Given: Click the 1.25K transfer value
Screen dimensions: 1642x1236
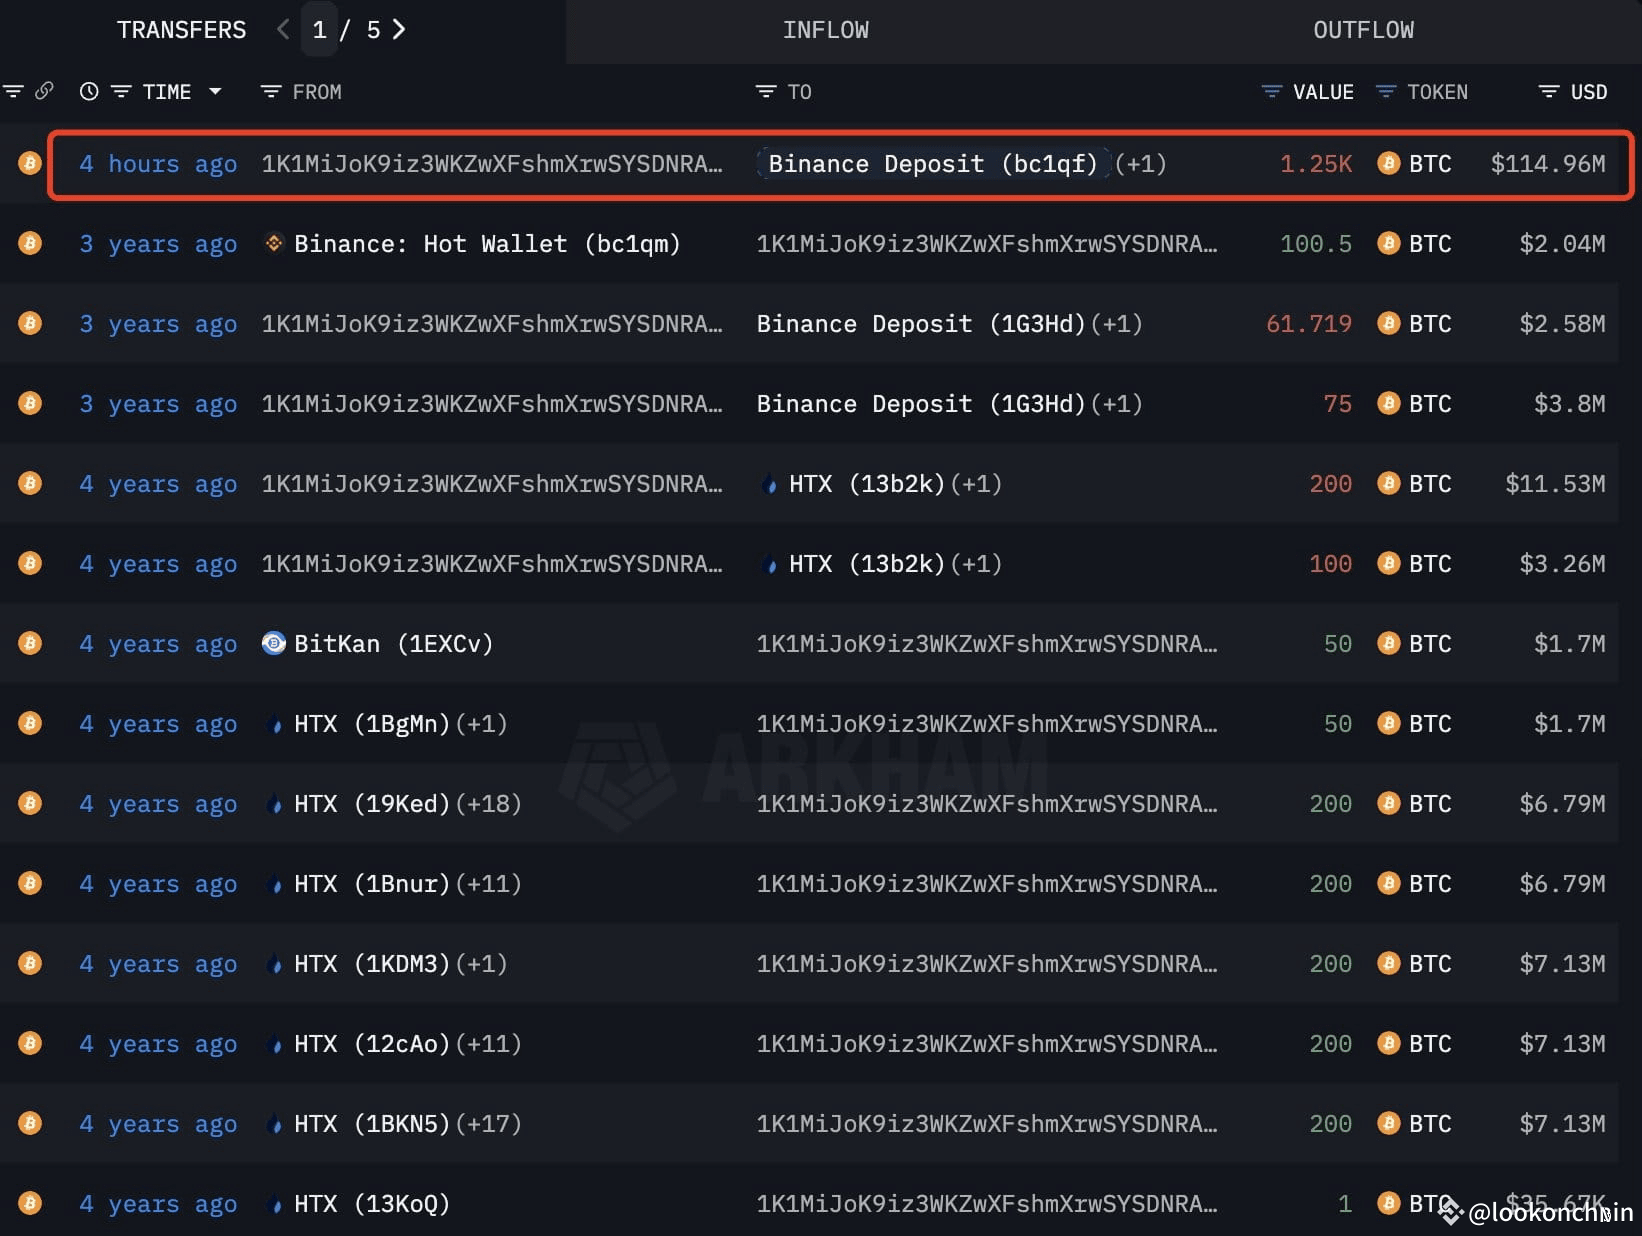Looking at the screenshot, I should pos(1316,164).
